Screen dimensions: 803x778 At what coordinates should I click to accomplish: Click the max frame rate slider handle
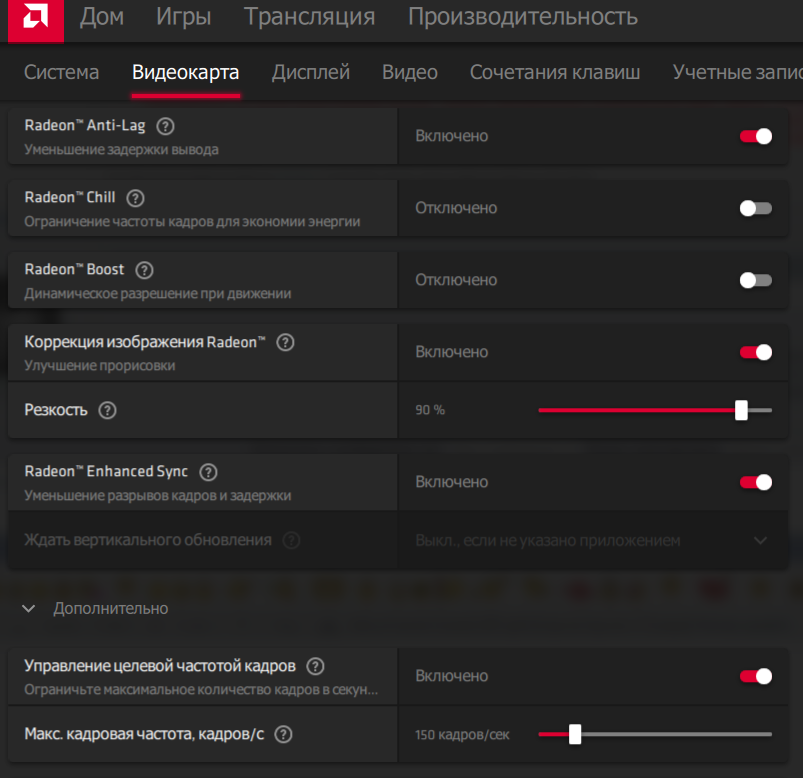point(575,734)
